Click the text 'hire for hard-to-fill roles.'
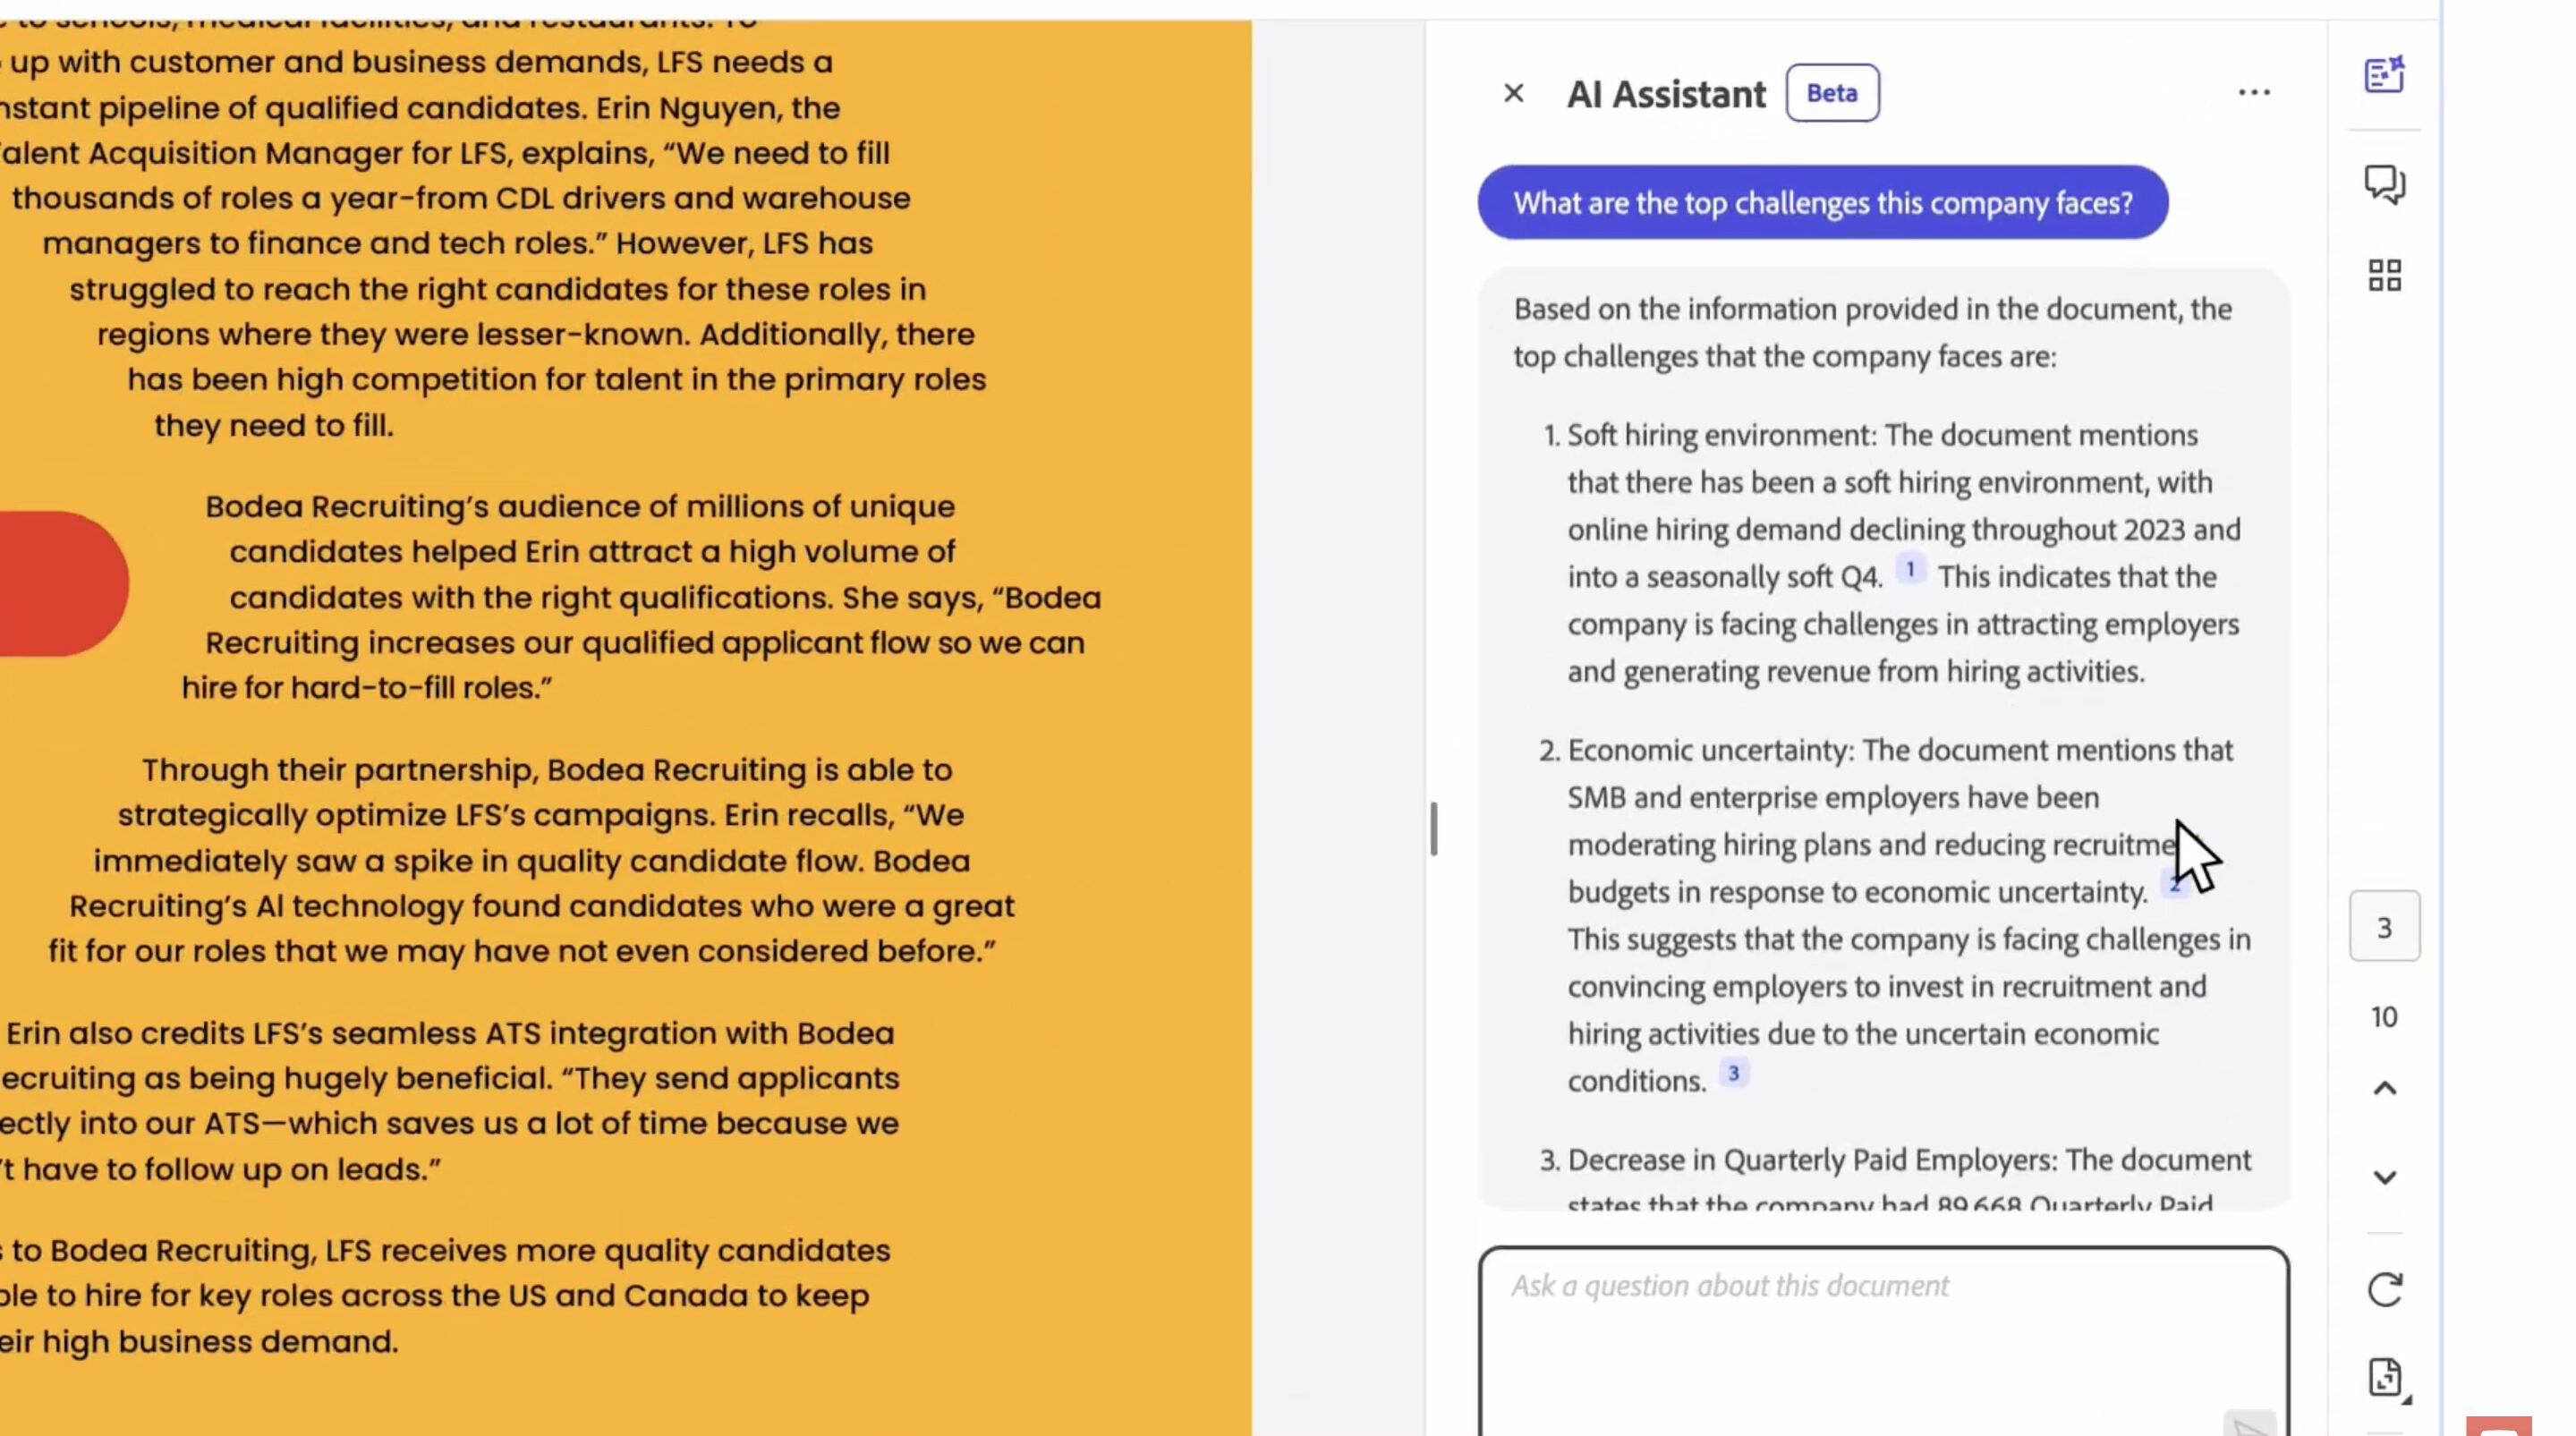Image resolution: width=2576 pixels, height=1436 pixels. pos(367,688)
